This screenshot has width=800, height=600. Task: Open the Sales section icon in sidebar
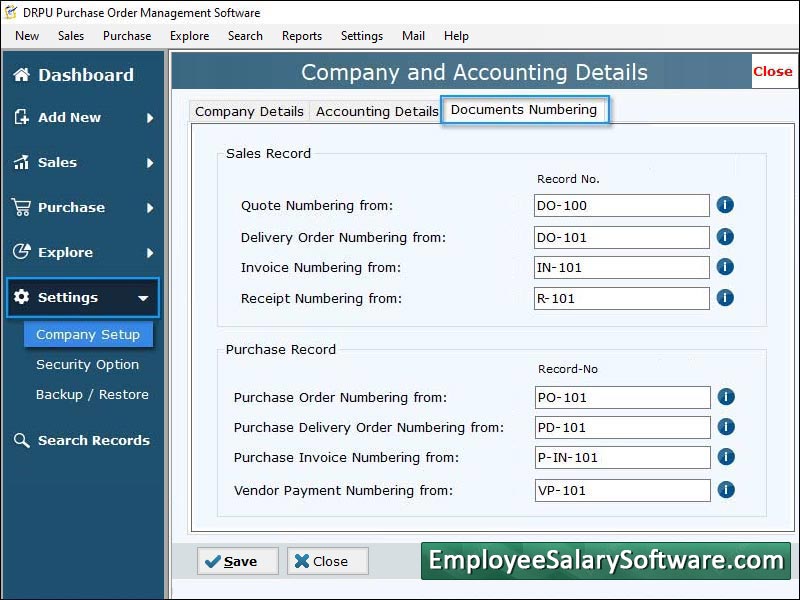[x=22, y=163]
